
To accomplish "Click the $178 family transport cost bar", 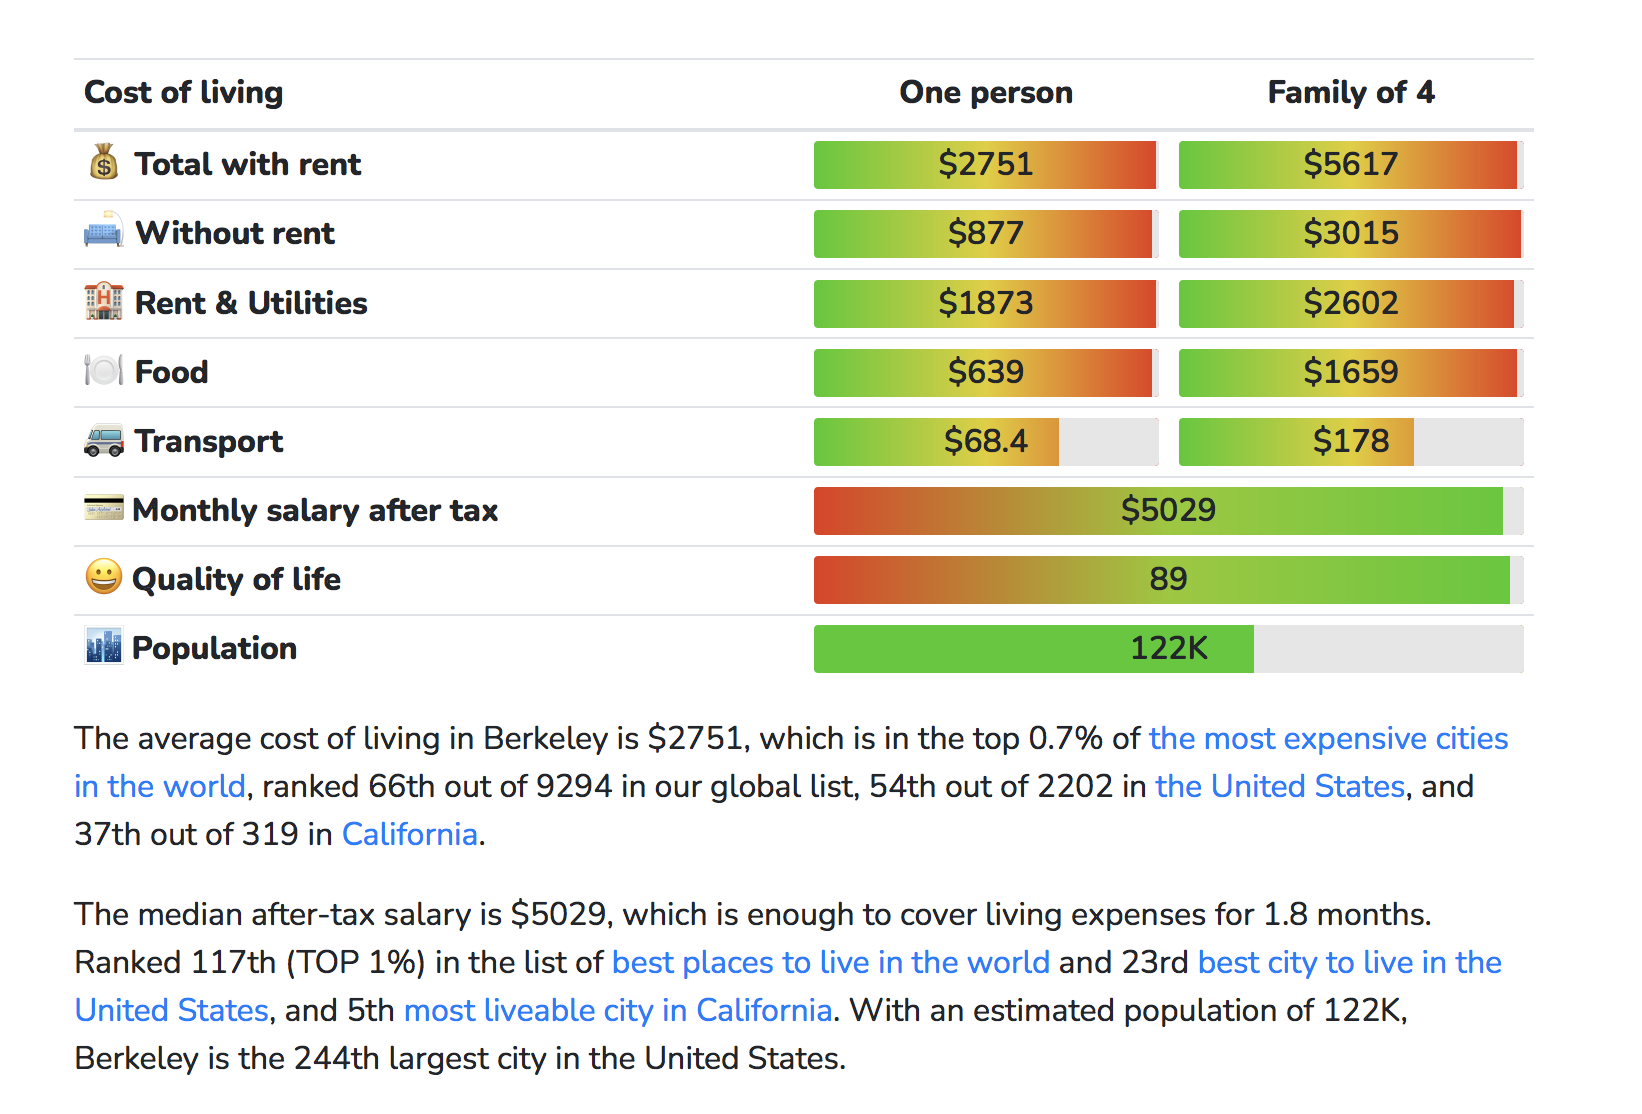I will 1351,441.
